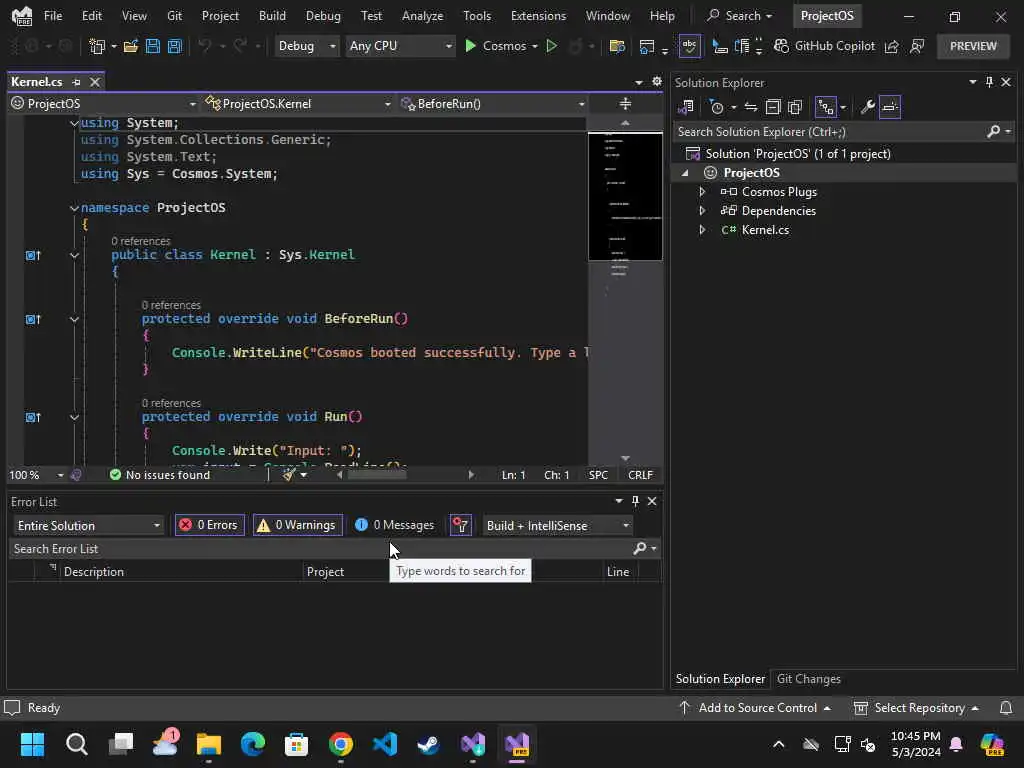Toggle the 0 Errors filter
This screenshot has height=768, width=1024.
click(210, 525)
